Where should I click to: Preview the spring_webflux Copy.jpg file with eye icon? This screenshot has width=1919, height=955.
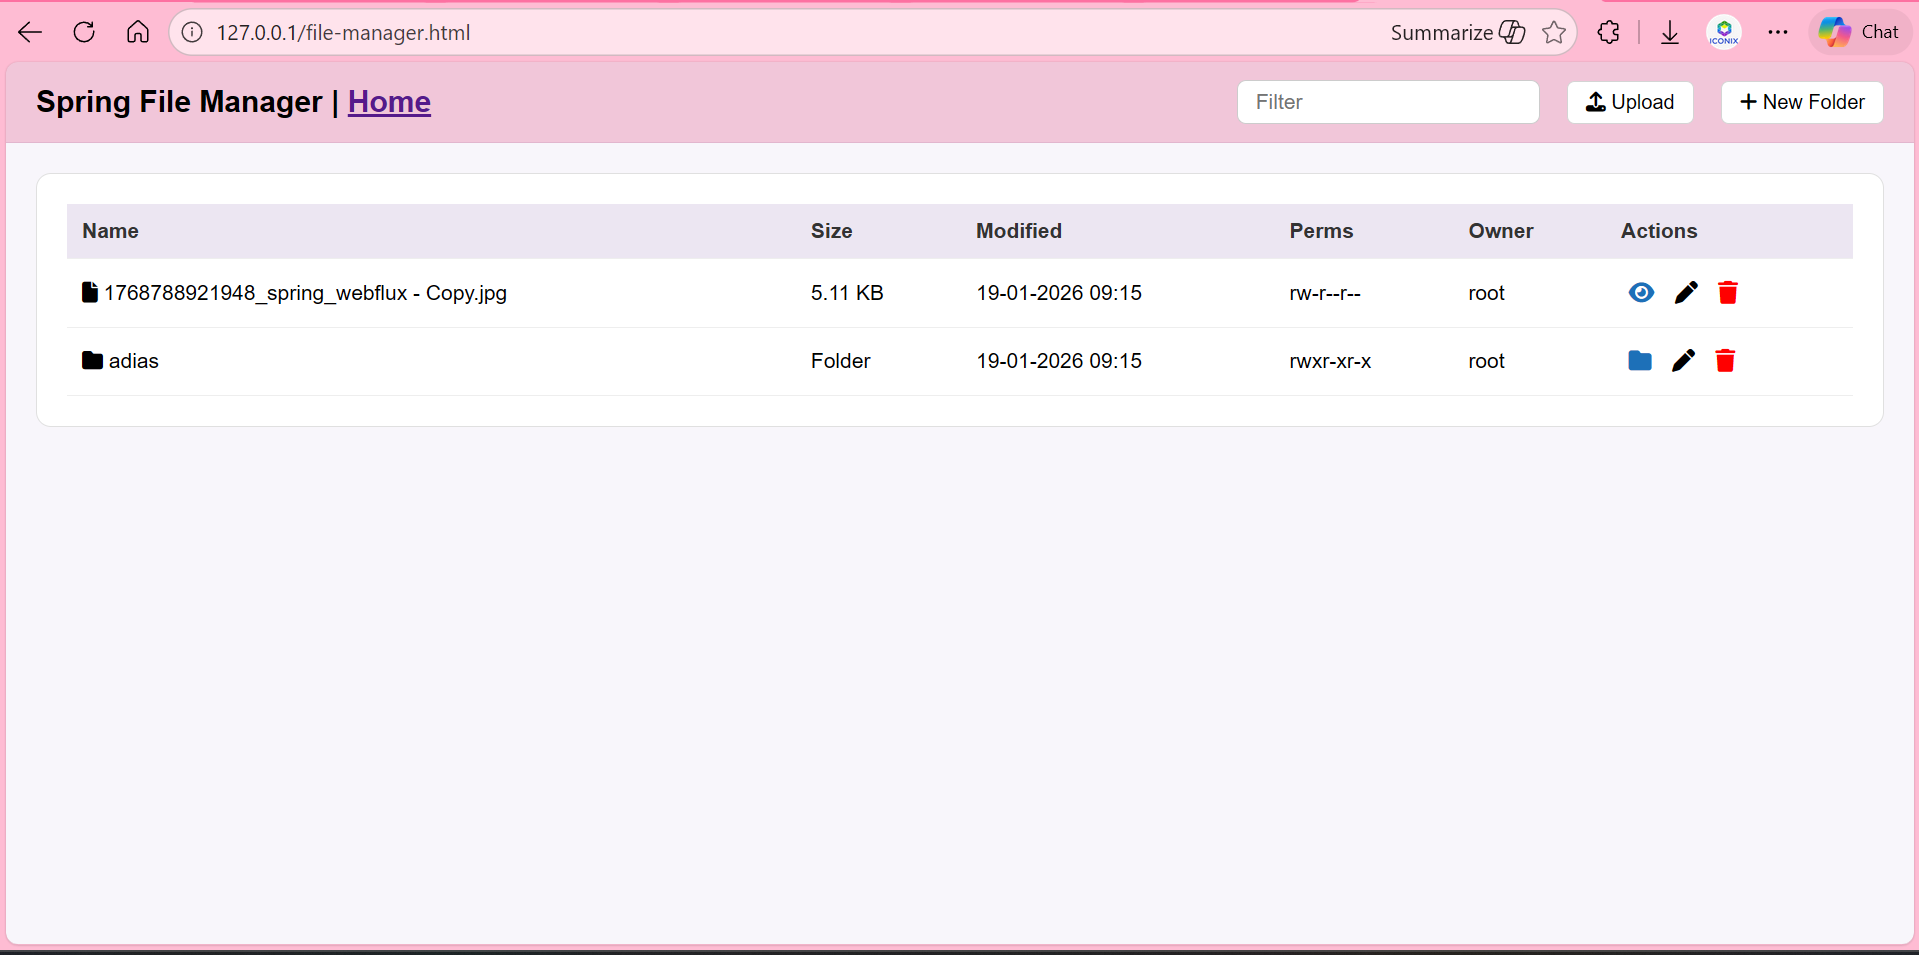pos(1641,293)
